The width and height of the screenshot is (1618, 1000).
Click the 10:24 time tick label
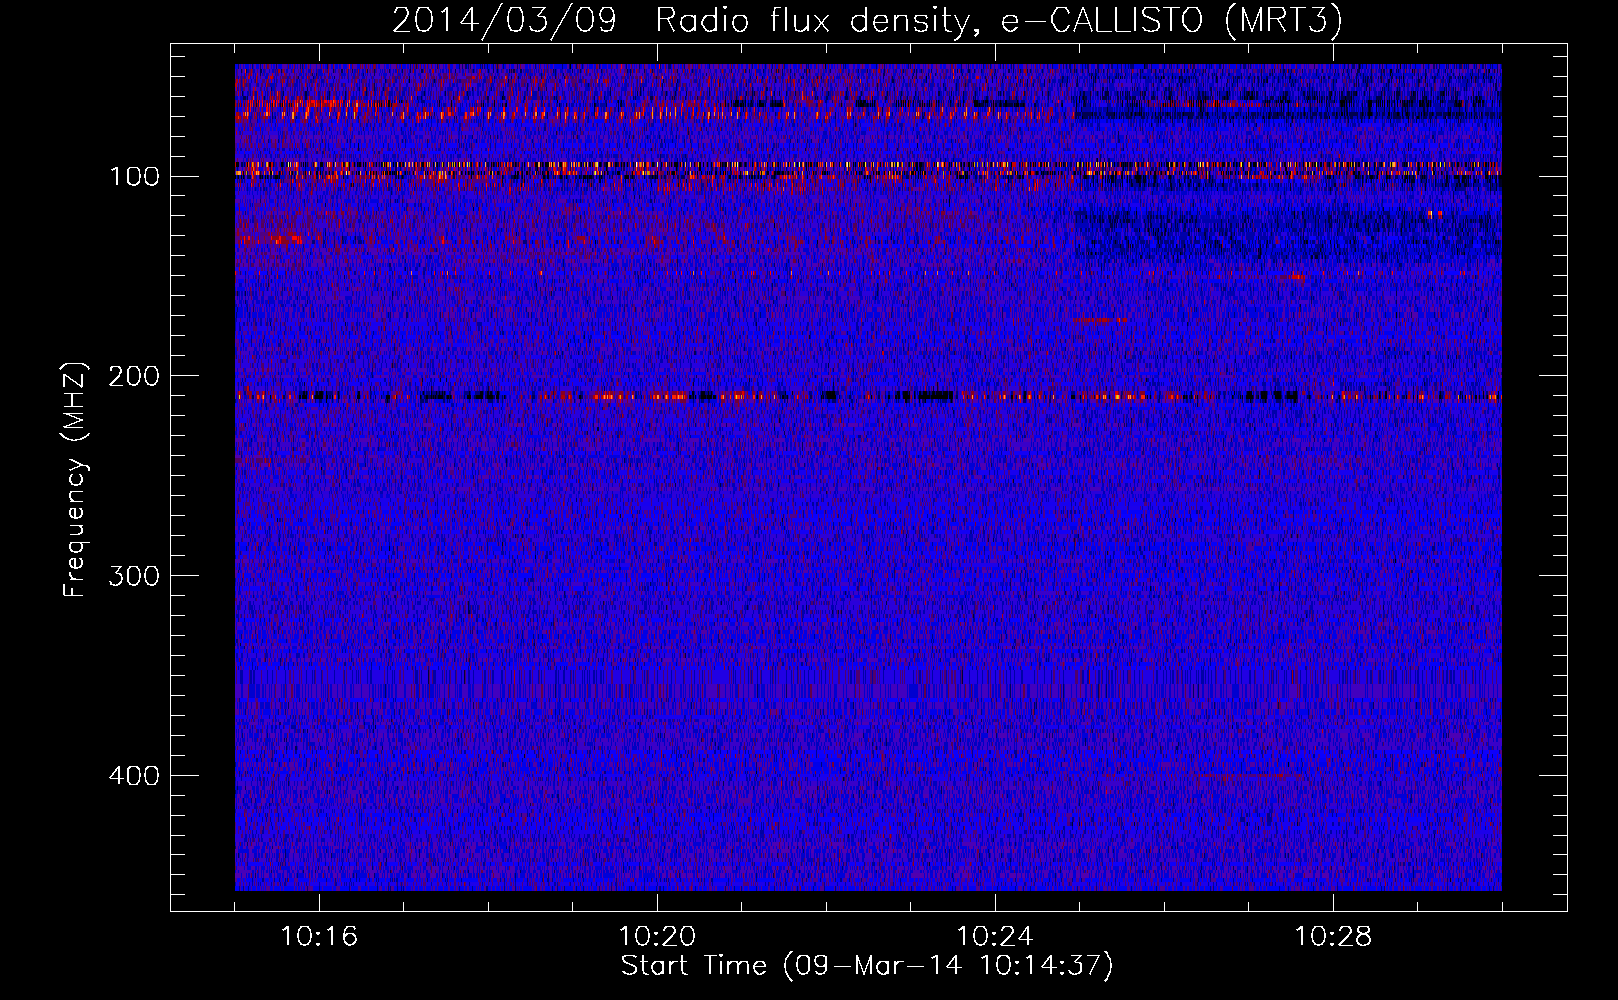[995, 937]
